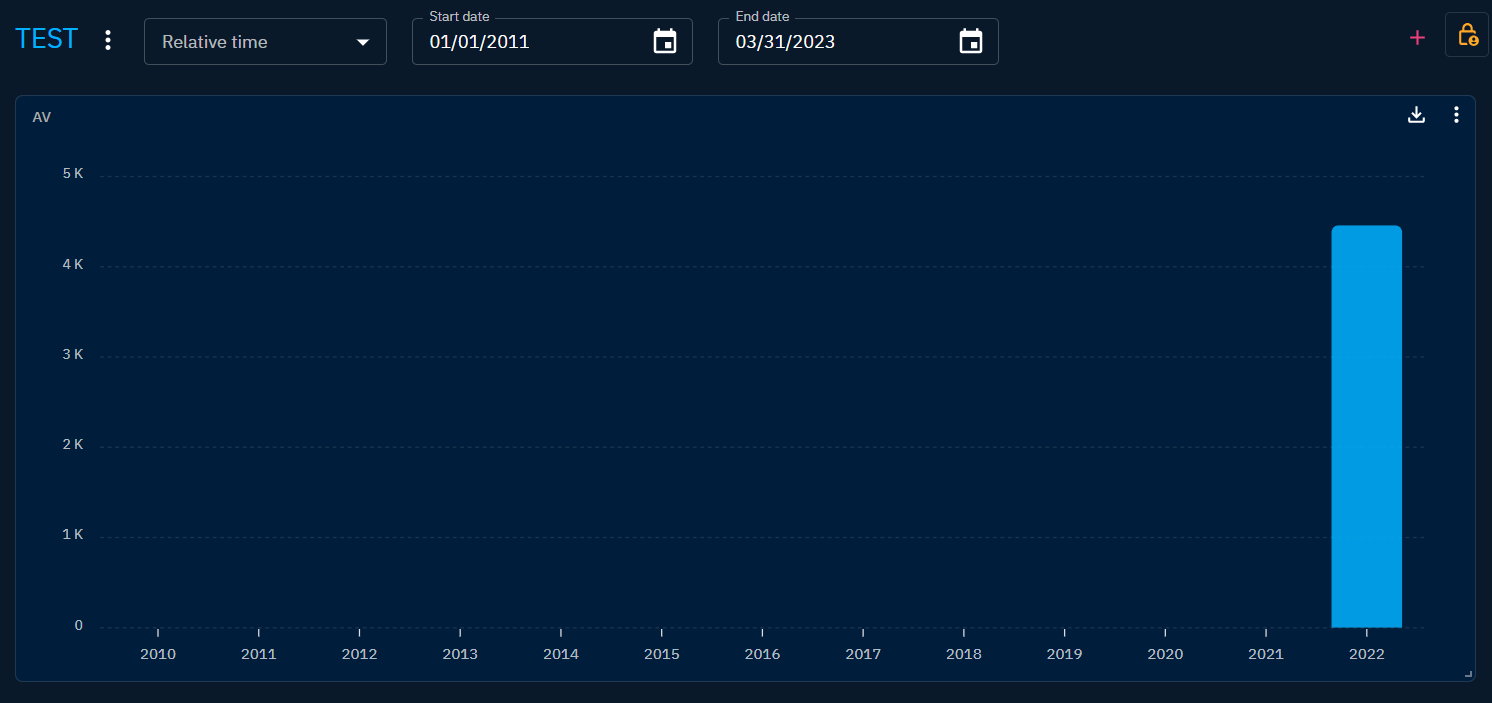The image size is (1492, 703).
Task: Select the 2016 label on the x-axis
Action: 762,654
